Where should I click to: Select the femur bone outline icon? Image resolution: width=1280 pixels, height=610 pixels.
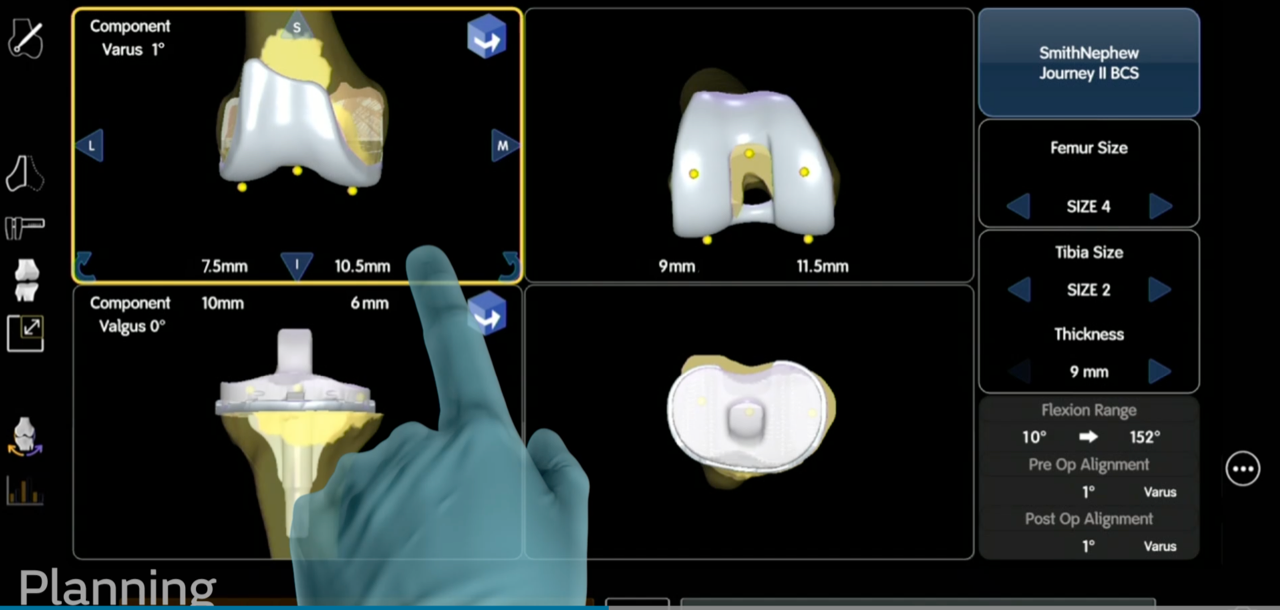pos(25,173)
